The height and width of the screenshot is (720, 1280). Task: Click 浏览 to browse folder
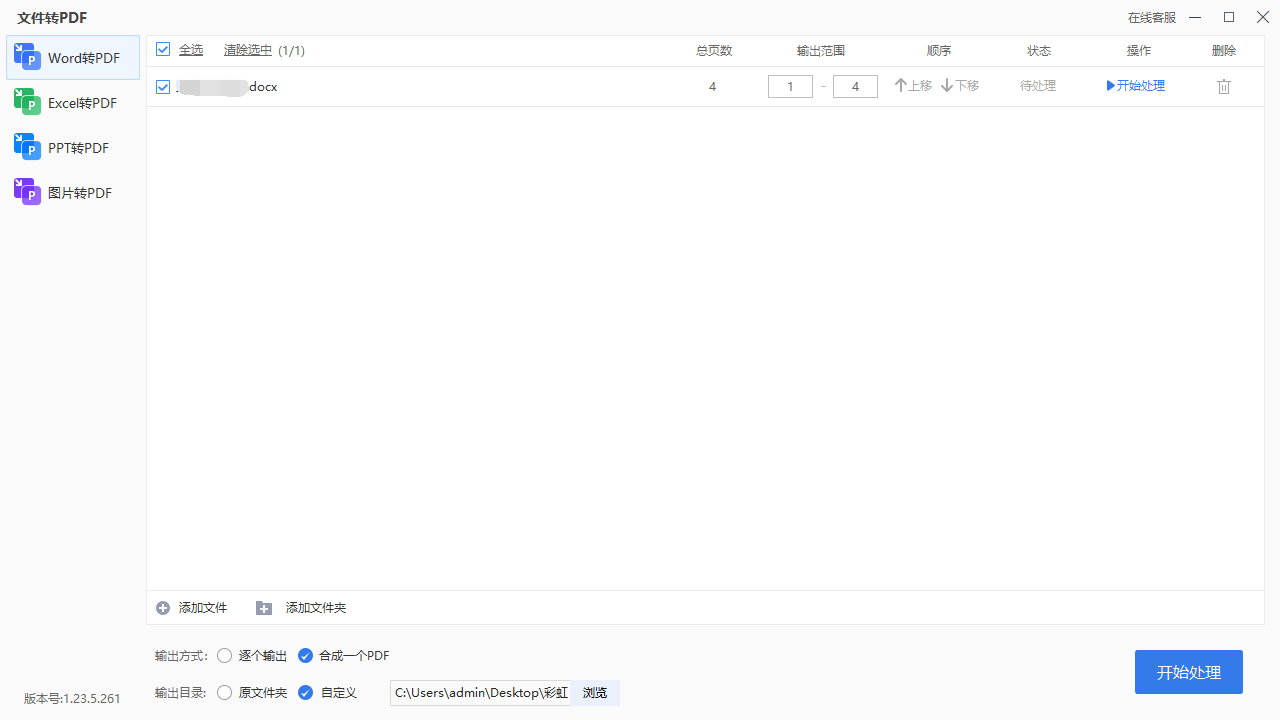click(595, 692)
